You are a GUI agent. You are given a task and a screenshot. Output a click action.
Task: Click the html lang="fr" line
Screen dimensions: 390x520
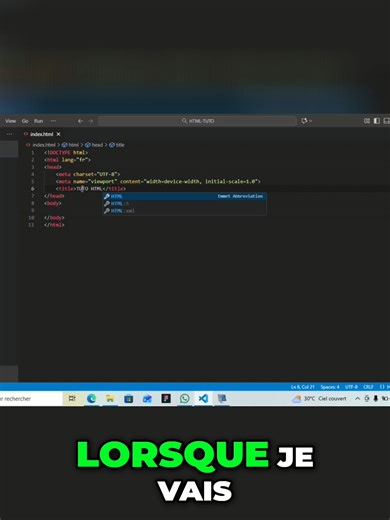tap(67, 160)
